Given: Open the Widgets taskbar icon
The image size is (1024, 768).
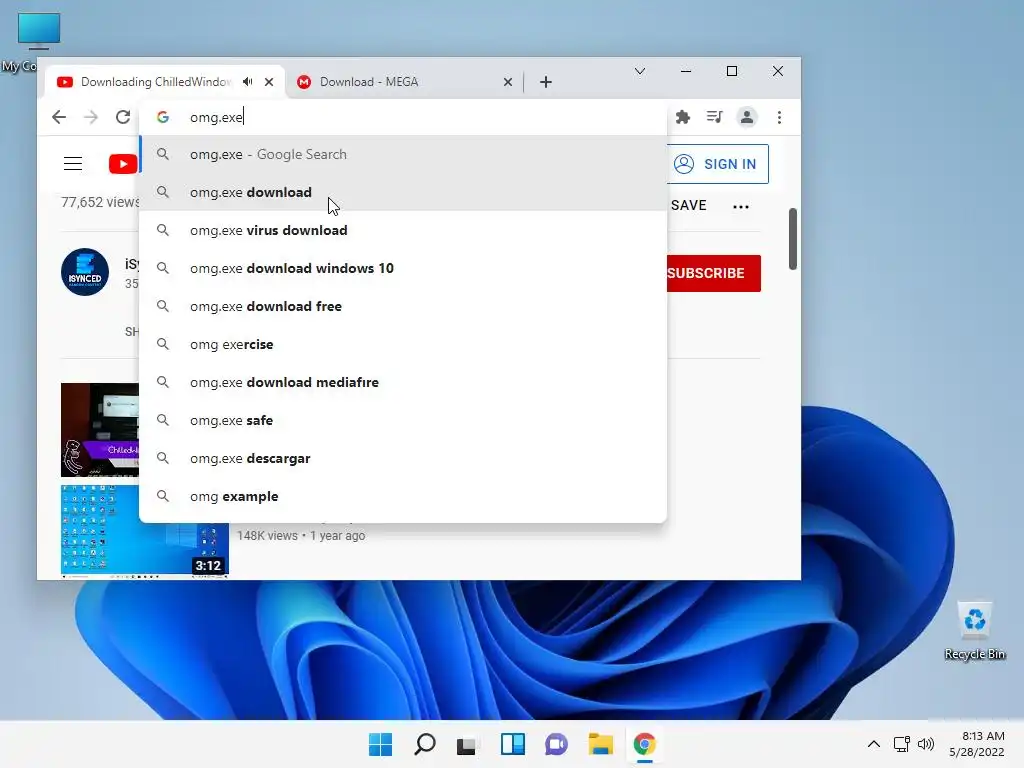Looking at the screenshot, I should coord(513,744).
